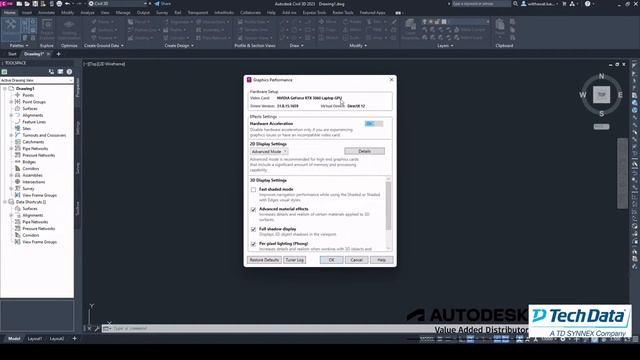This screenshot has height=360, width=640.
Task: Click the search magnifier icon in title bar
Action: point(516,4)
